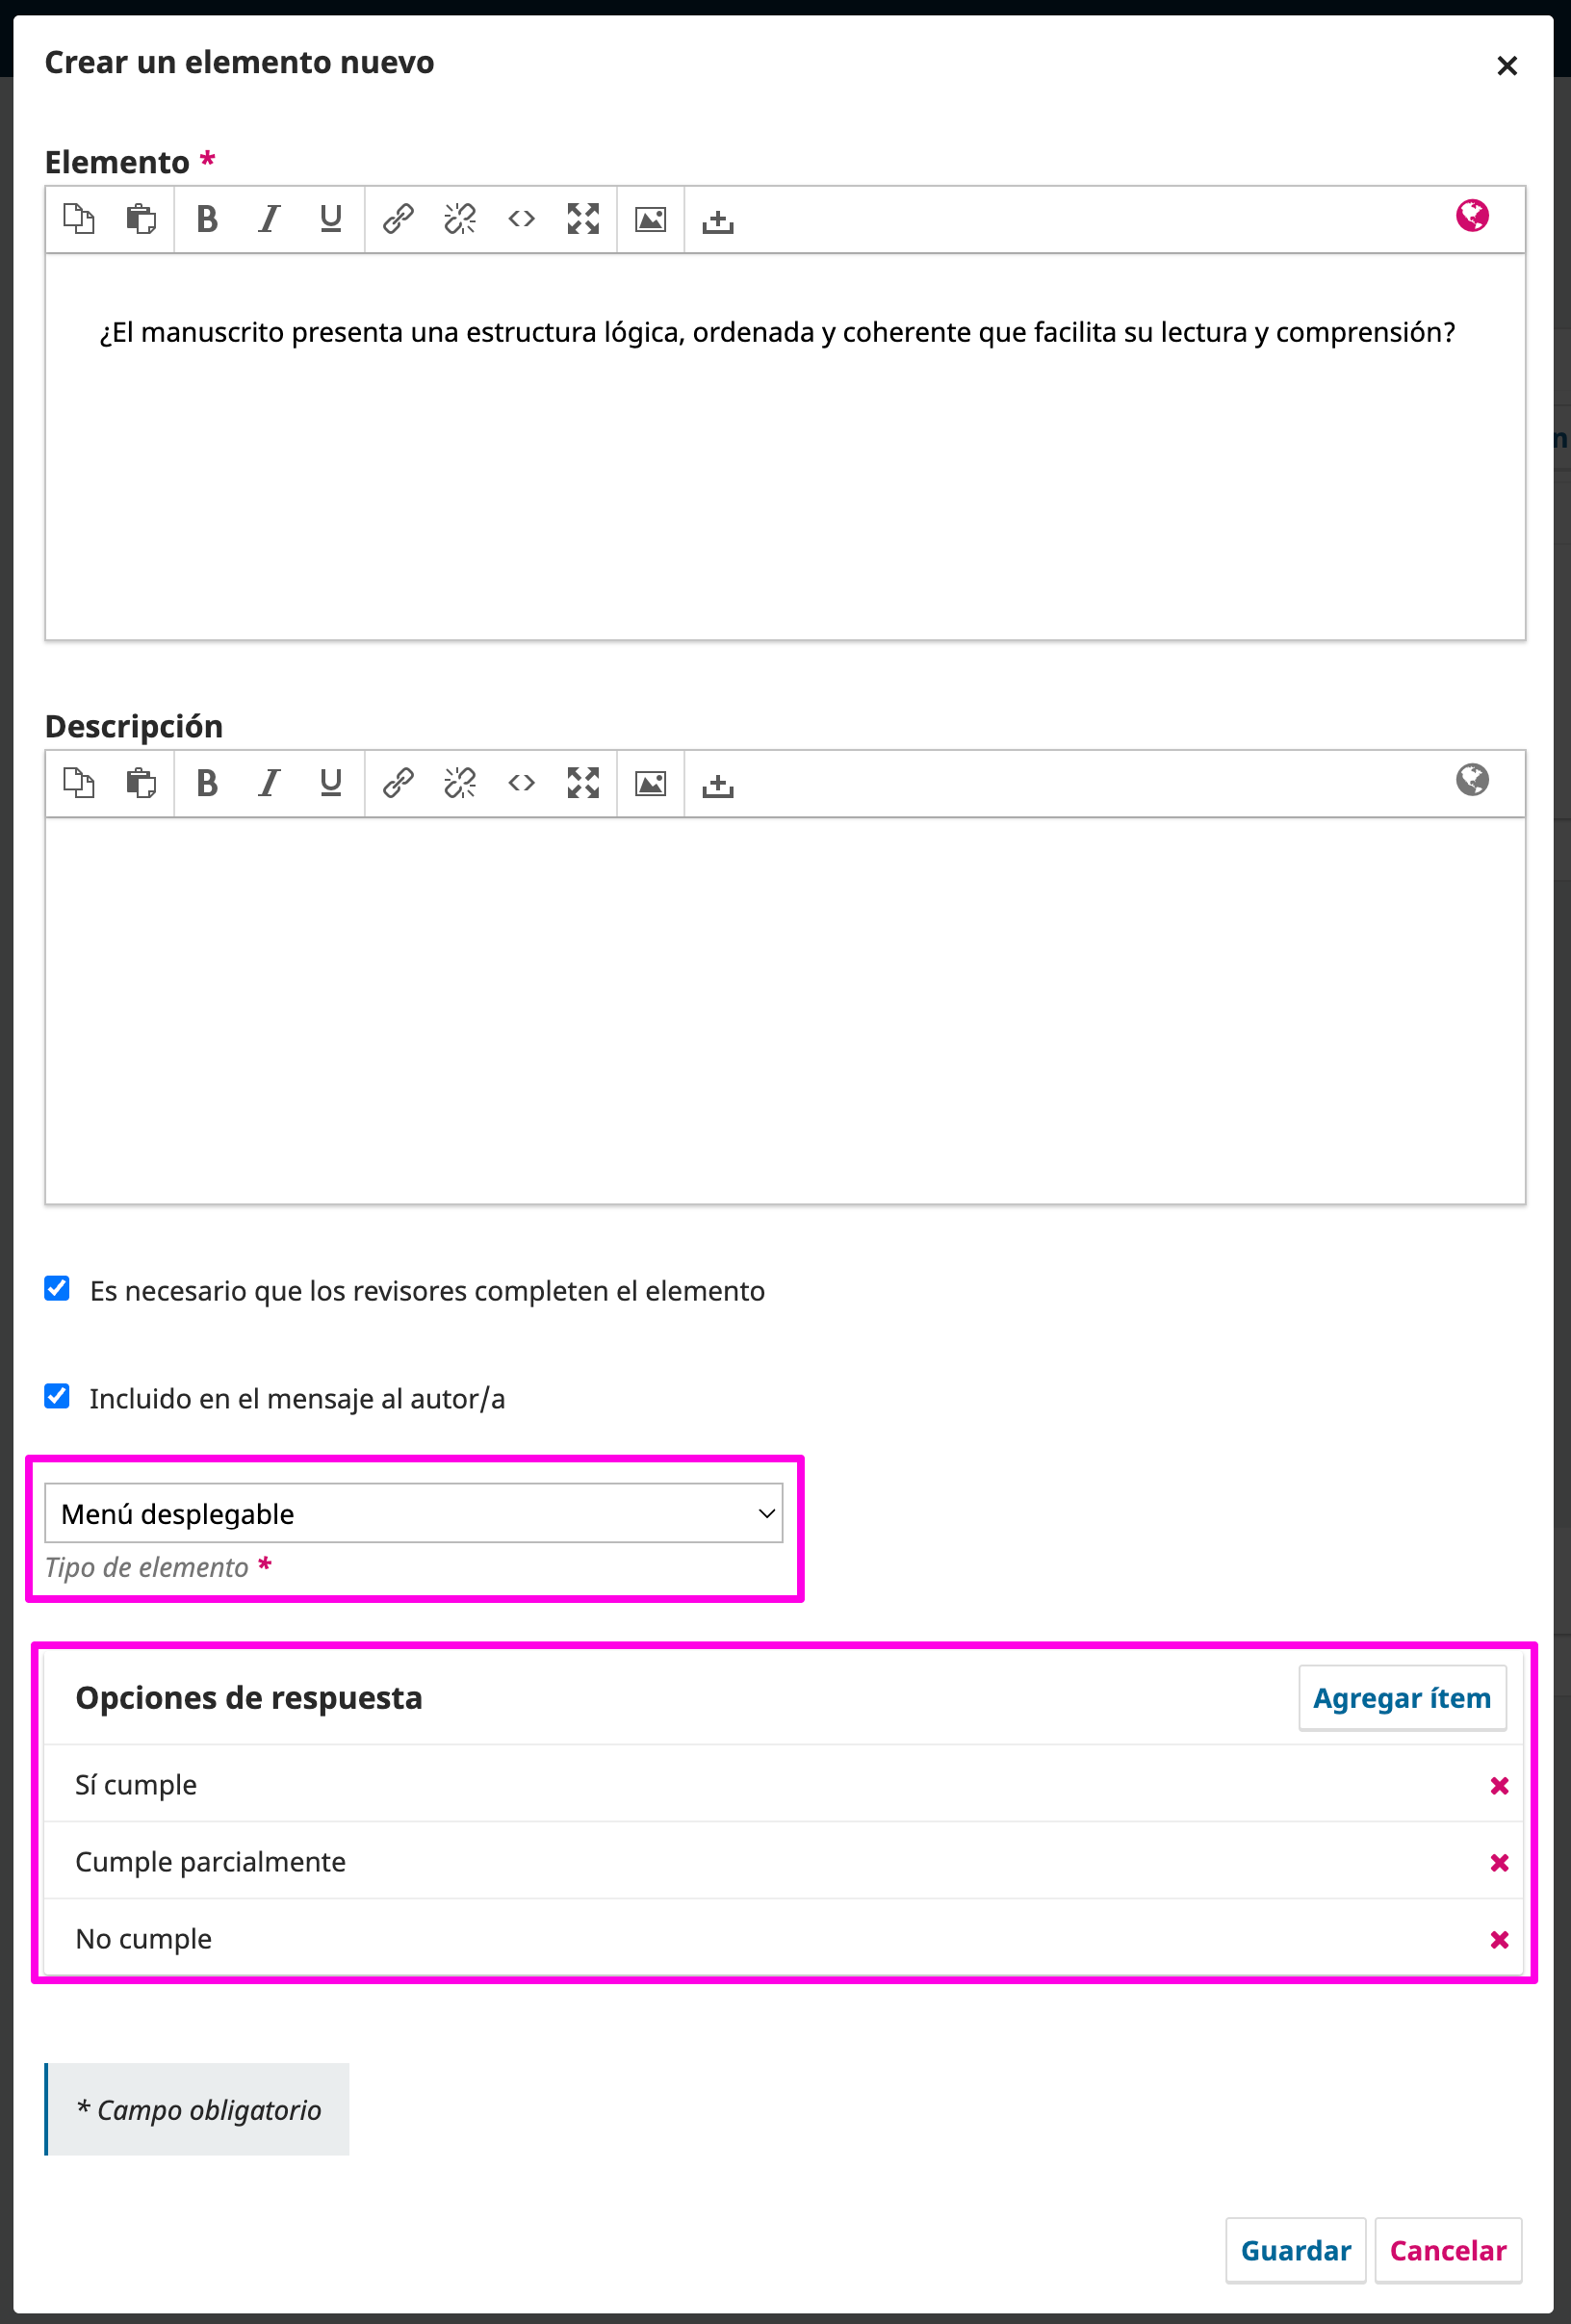Remove link icon in Descripción toolbar
Viewport: 1571px width, 2324px height.
click(x=460, y=783)
